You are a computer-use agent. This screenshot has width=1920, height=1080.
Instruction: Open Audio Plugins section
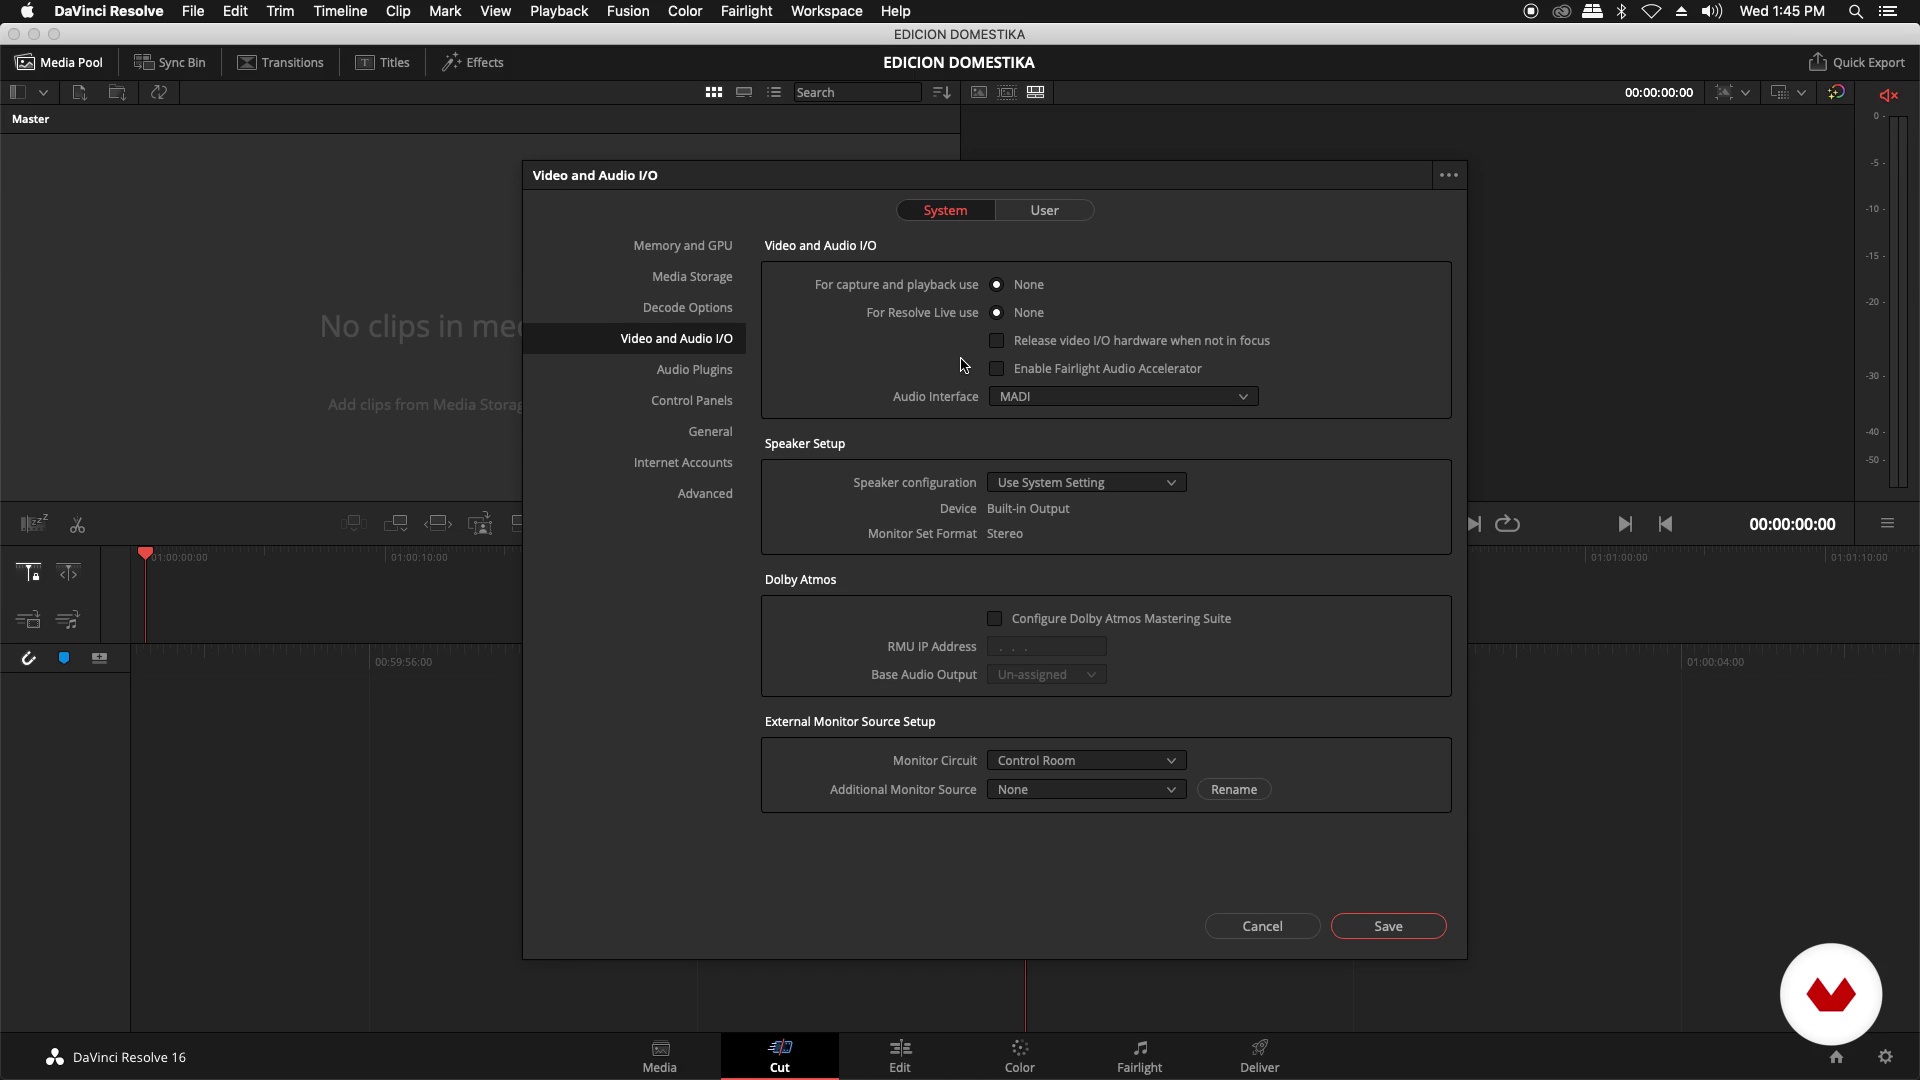point(694,370)
